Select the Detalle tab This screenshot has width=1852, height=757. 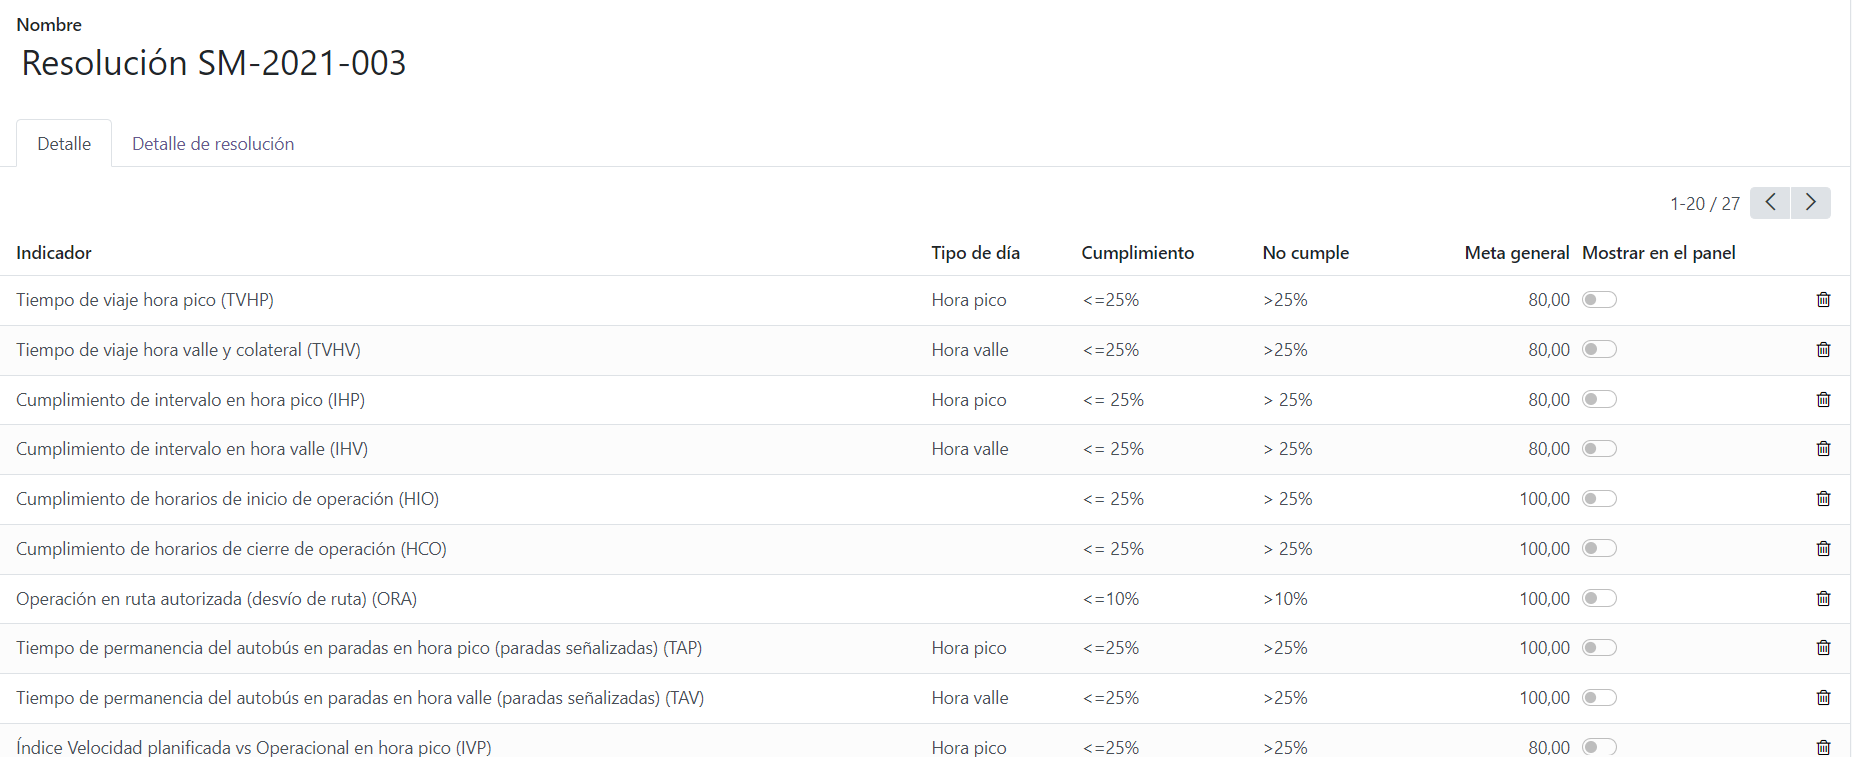64,144
